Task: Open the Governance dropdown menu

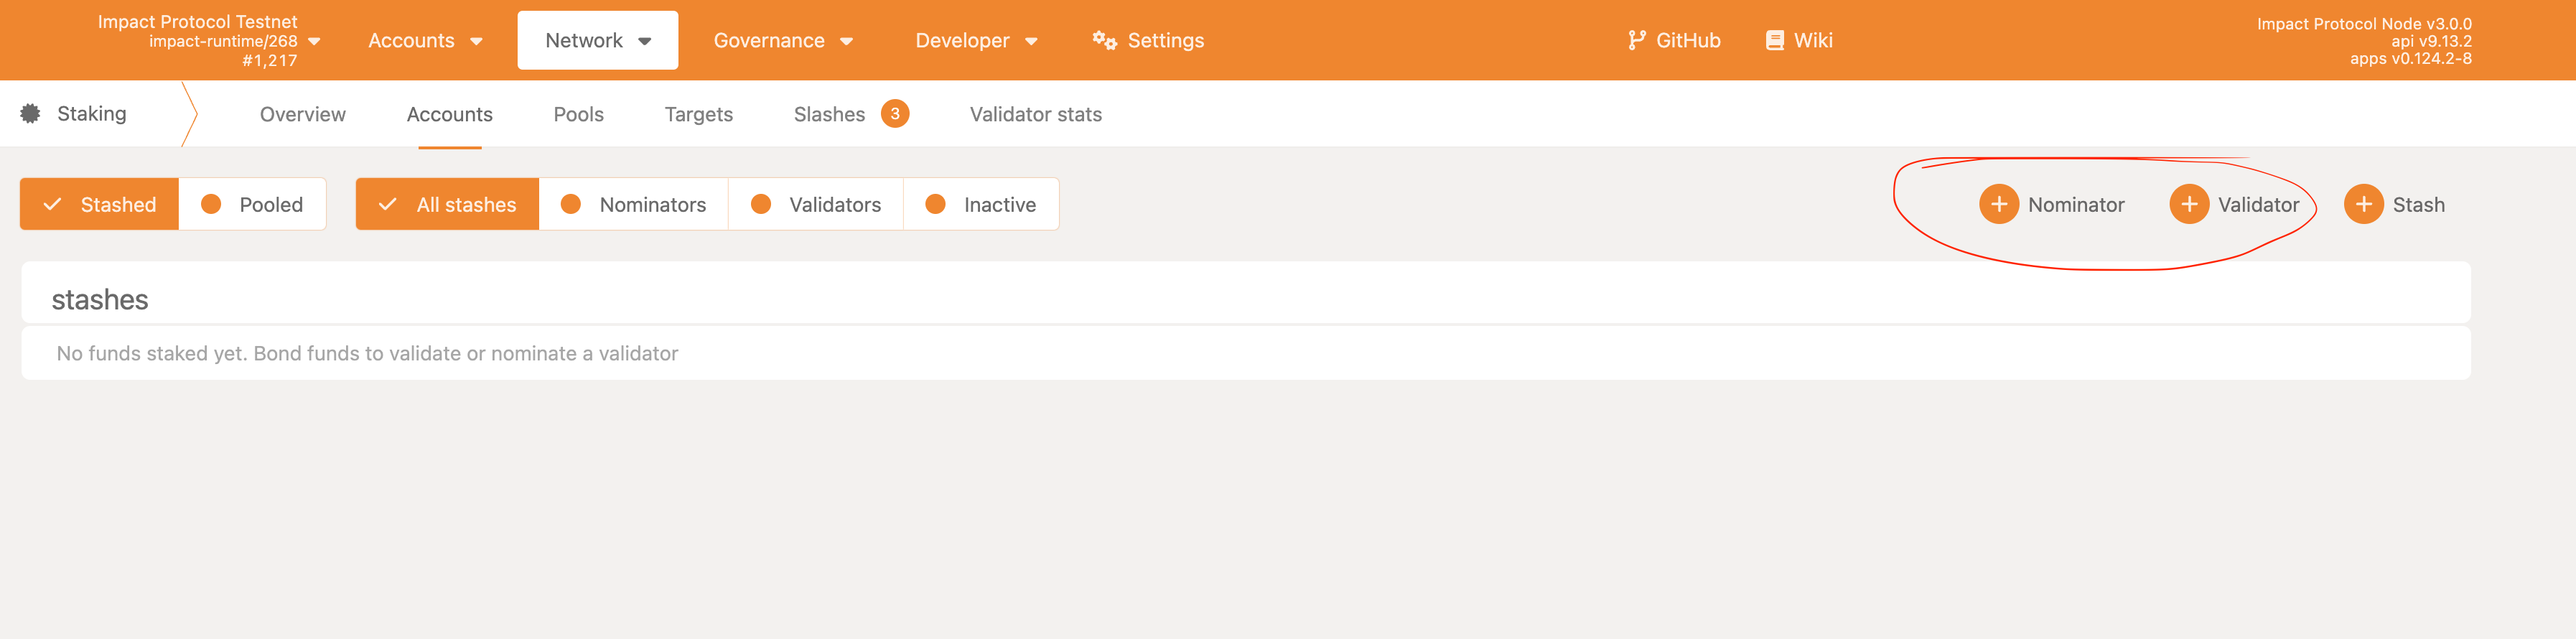Action: 783,40
